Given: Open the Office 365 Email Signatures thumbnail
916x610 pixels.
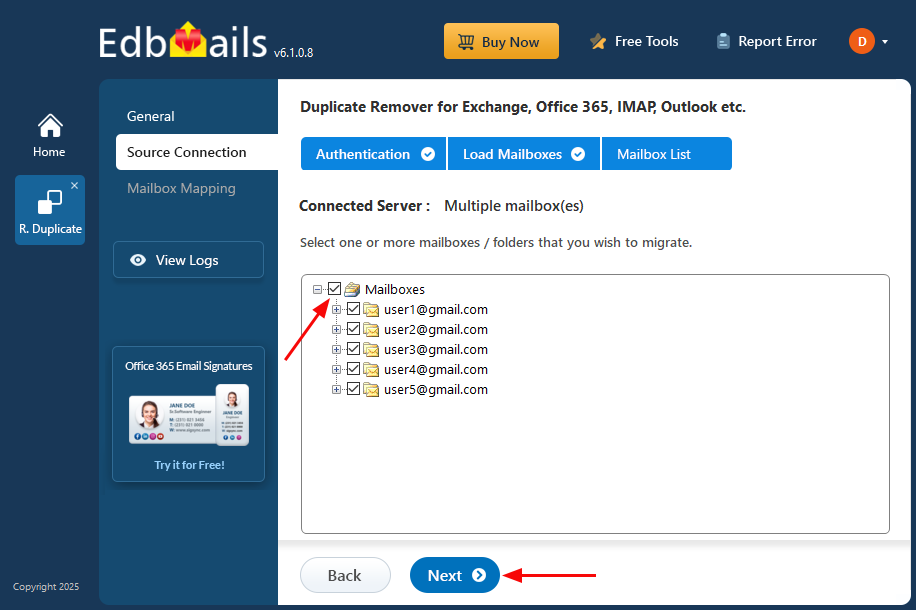Looking at the screenshot, I should coord(188,414).
